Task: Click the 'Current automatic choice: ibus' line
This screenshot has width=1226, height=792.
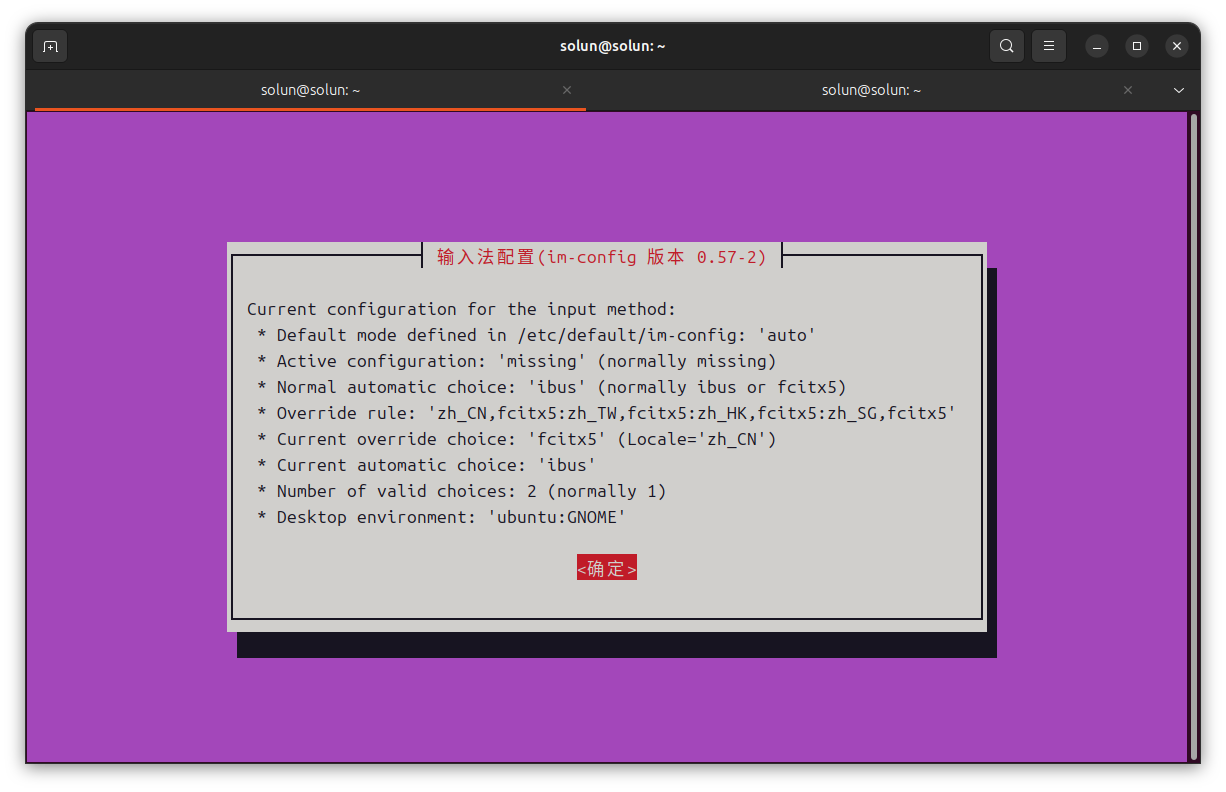Action: [427, 465]
